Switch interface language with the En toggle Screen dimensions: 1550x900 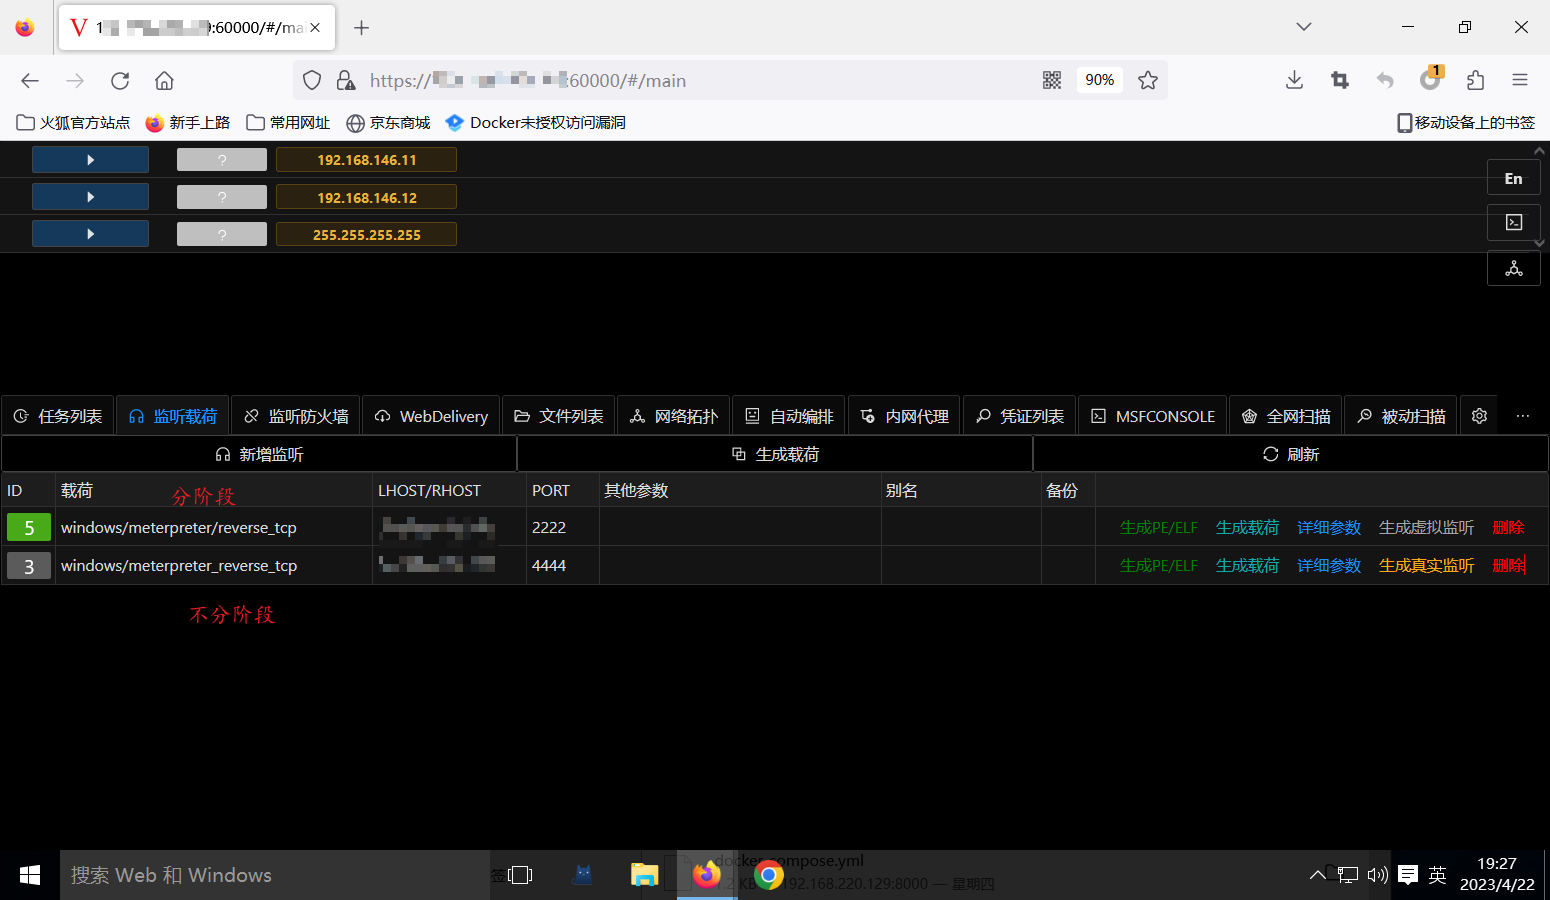pos(1513,177)
